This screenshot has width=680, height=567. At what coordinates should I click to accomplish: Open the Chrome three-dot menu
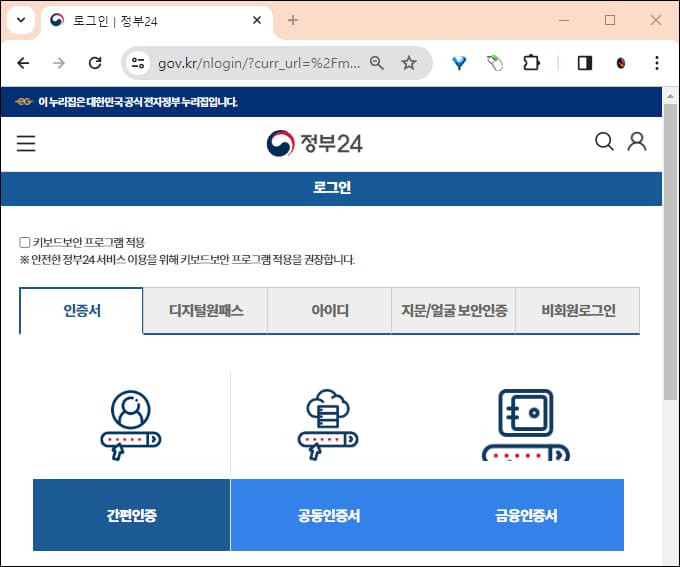657,63
